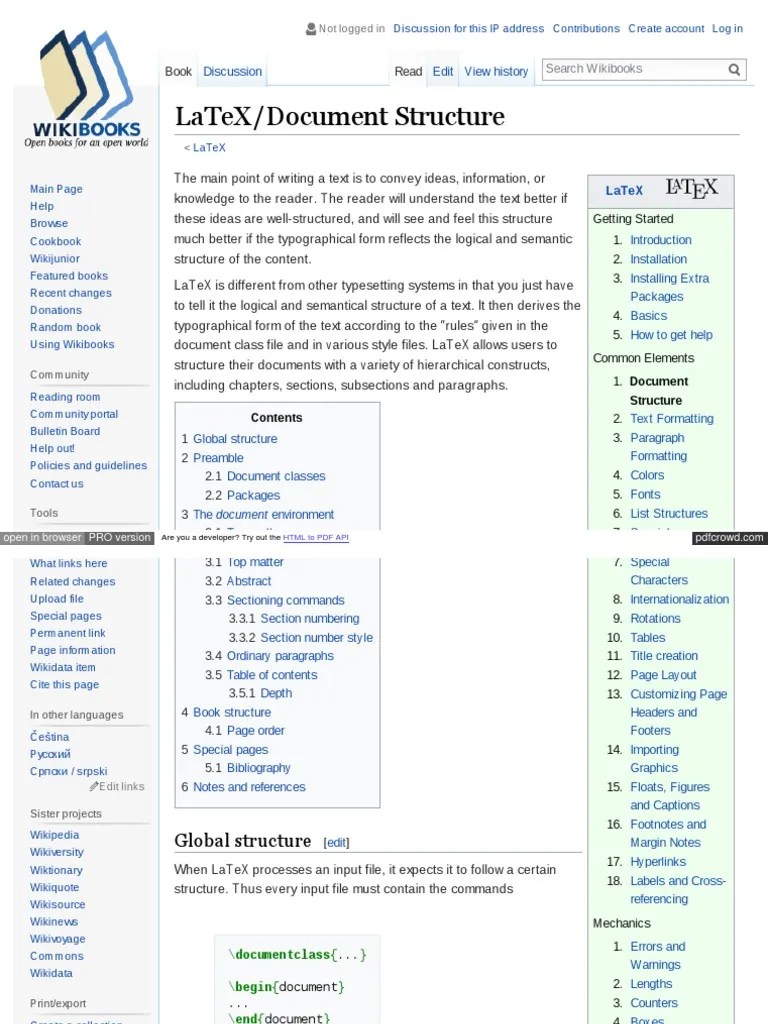Open Main Page in sidebar
This screenshot has height=1024, width=768.
pos(56,189)
